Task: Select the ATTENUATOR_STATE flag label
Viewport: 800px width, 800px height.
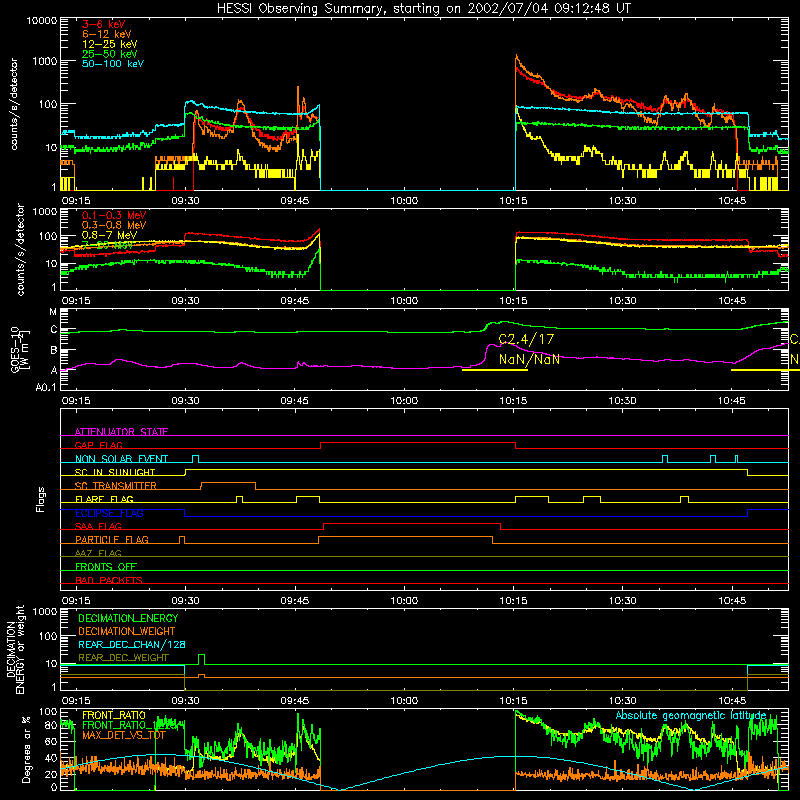Action: pyautogui.click(x=121, y=432)
